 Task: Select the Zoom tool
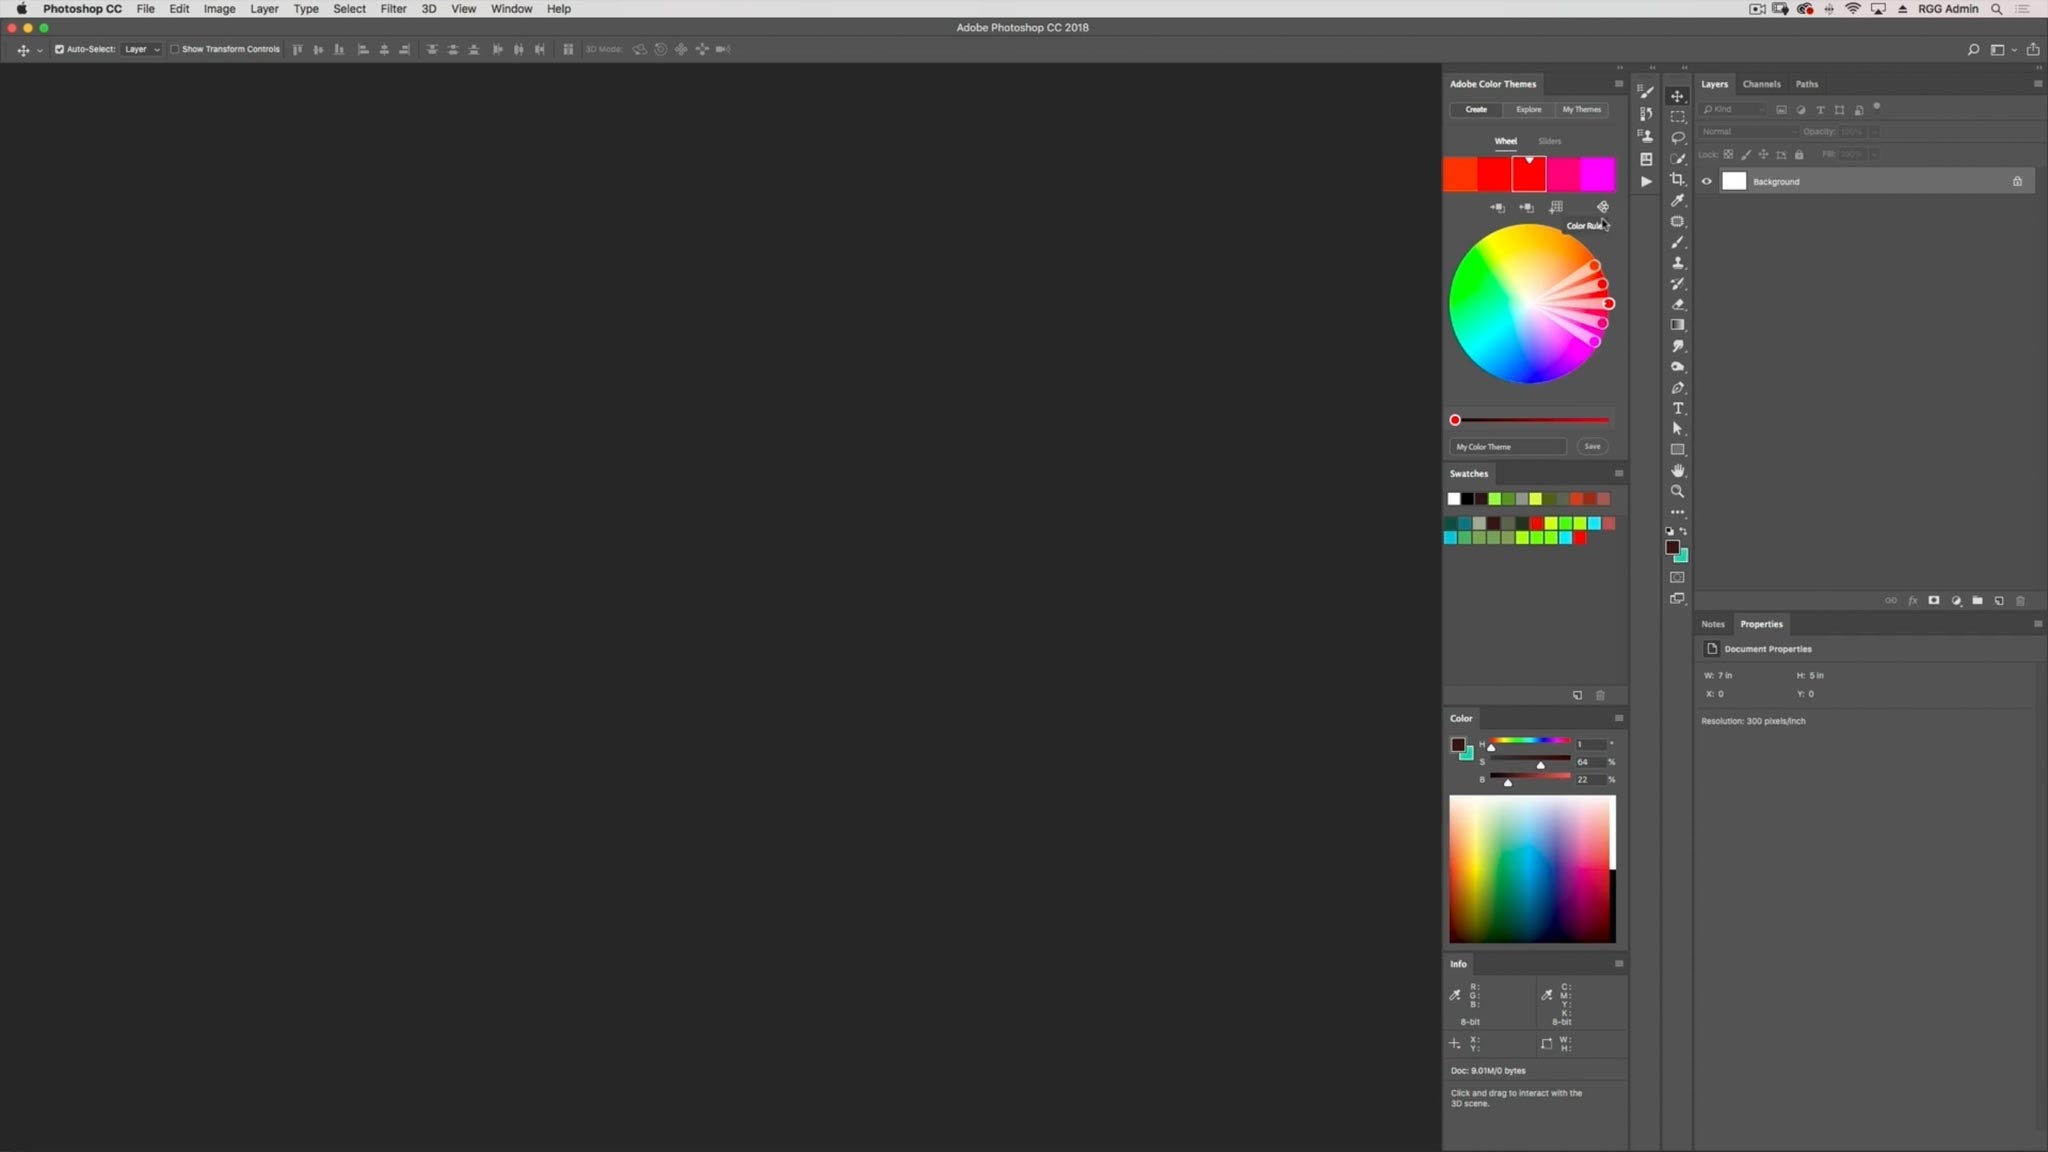click(x=1677, y=491)
